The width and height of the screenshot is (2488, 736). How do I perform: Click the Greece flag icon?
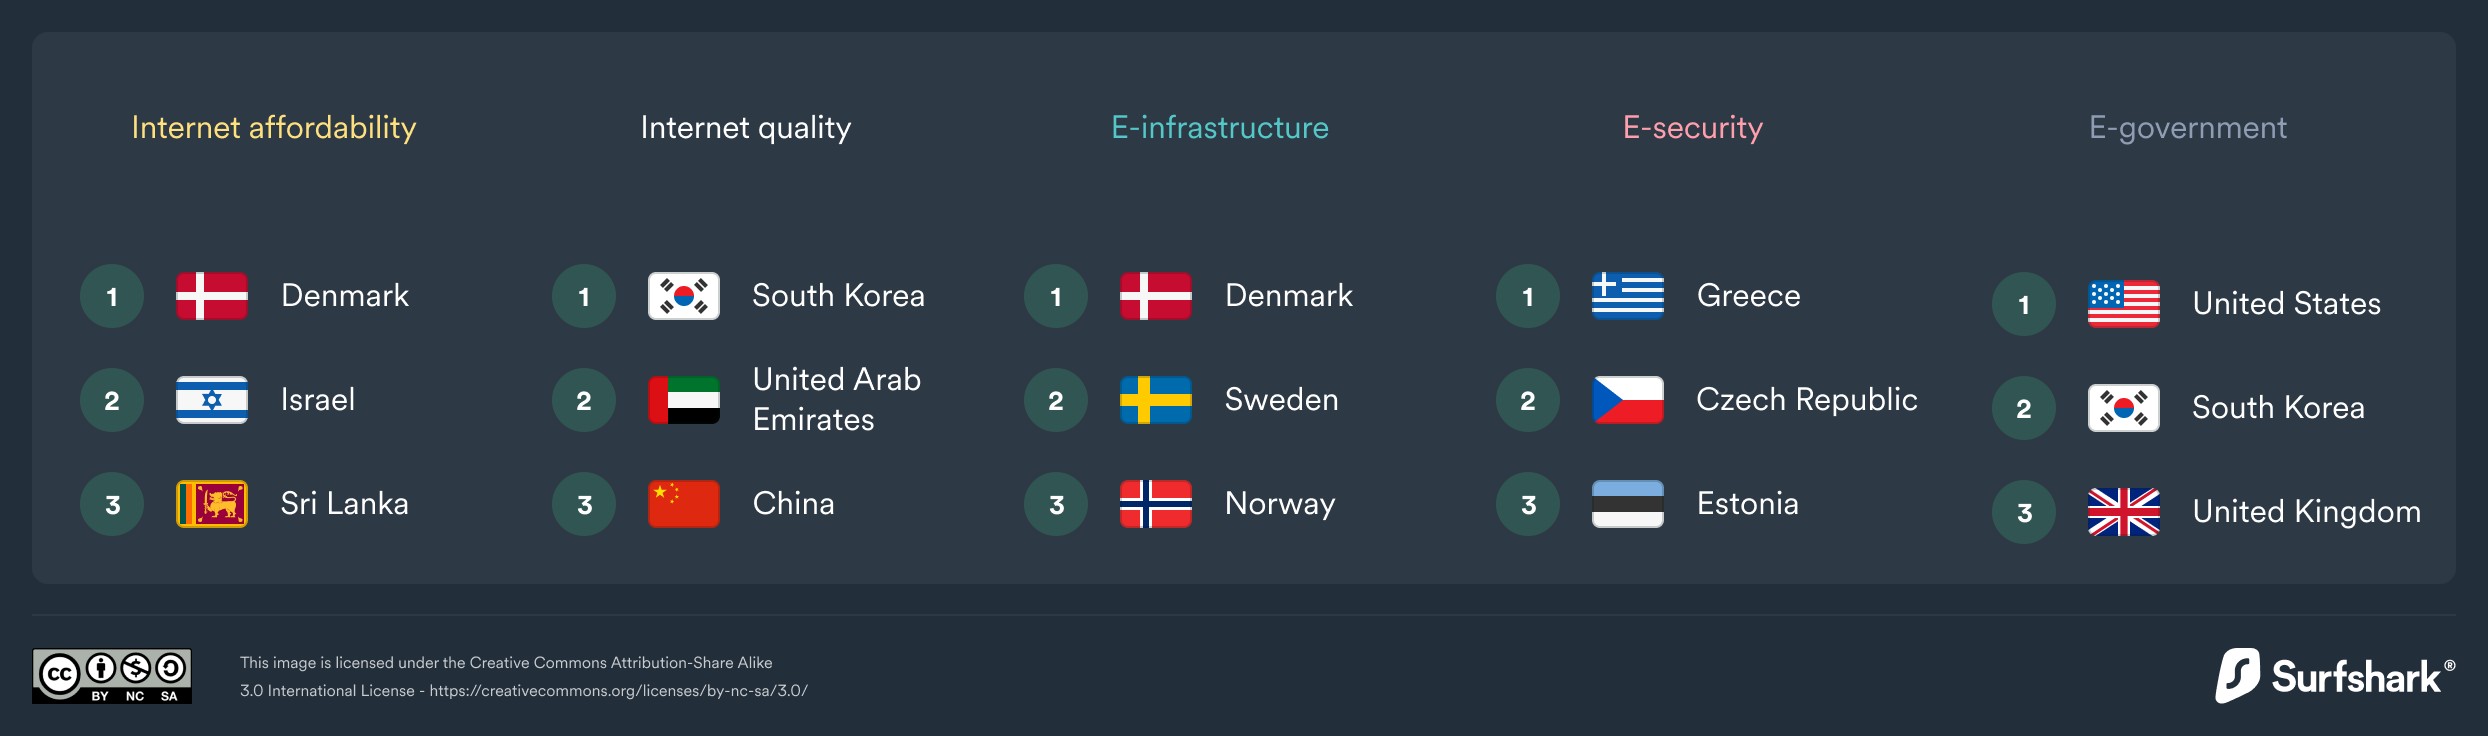(x=1628, y=296)
